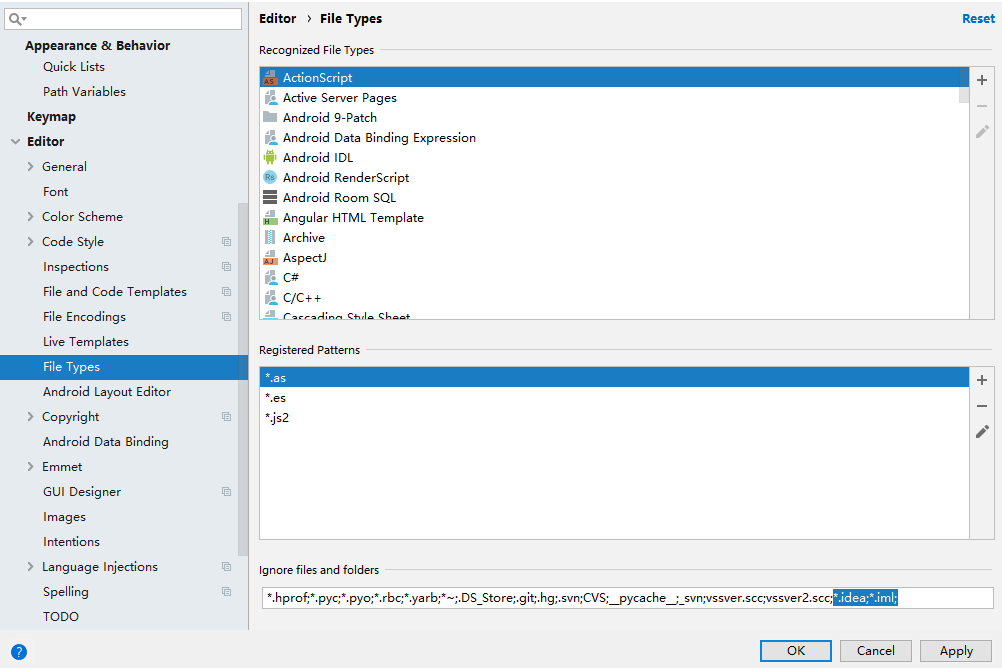This screenshot has width=1002, height=668.
Task: Open the Intentions settings page
Action: [72, 542]
